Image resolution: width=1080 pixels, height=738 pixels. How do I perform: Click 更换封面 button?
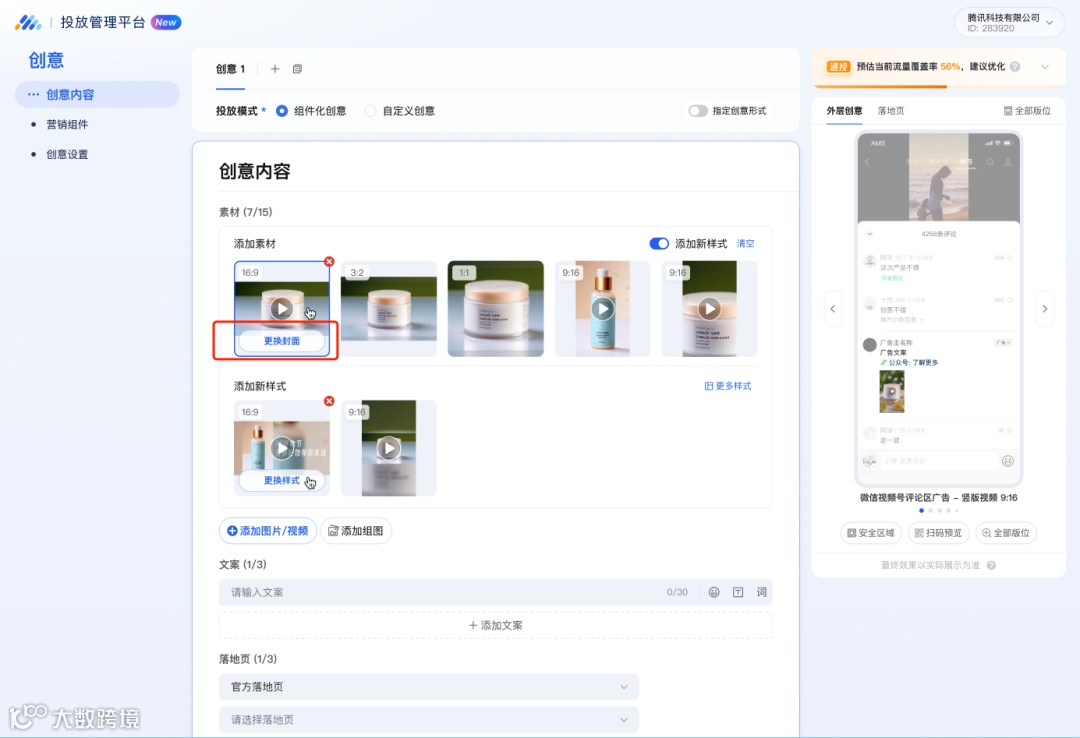pyautogui.click(x=282, y=341)
